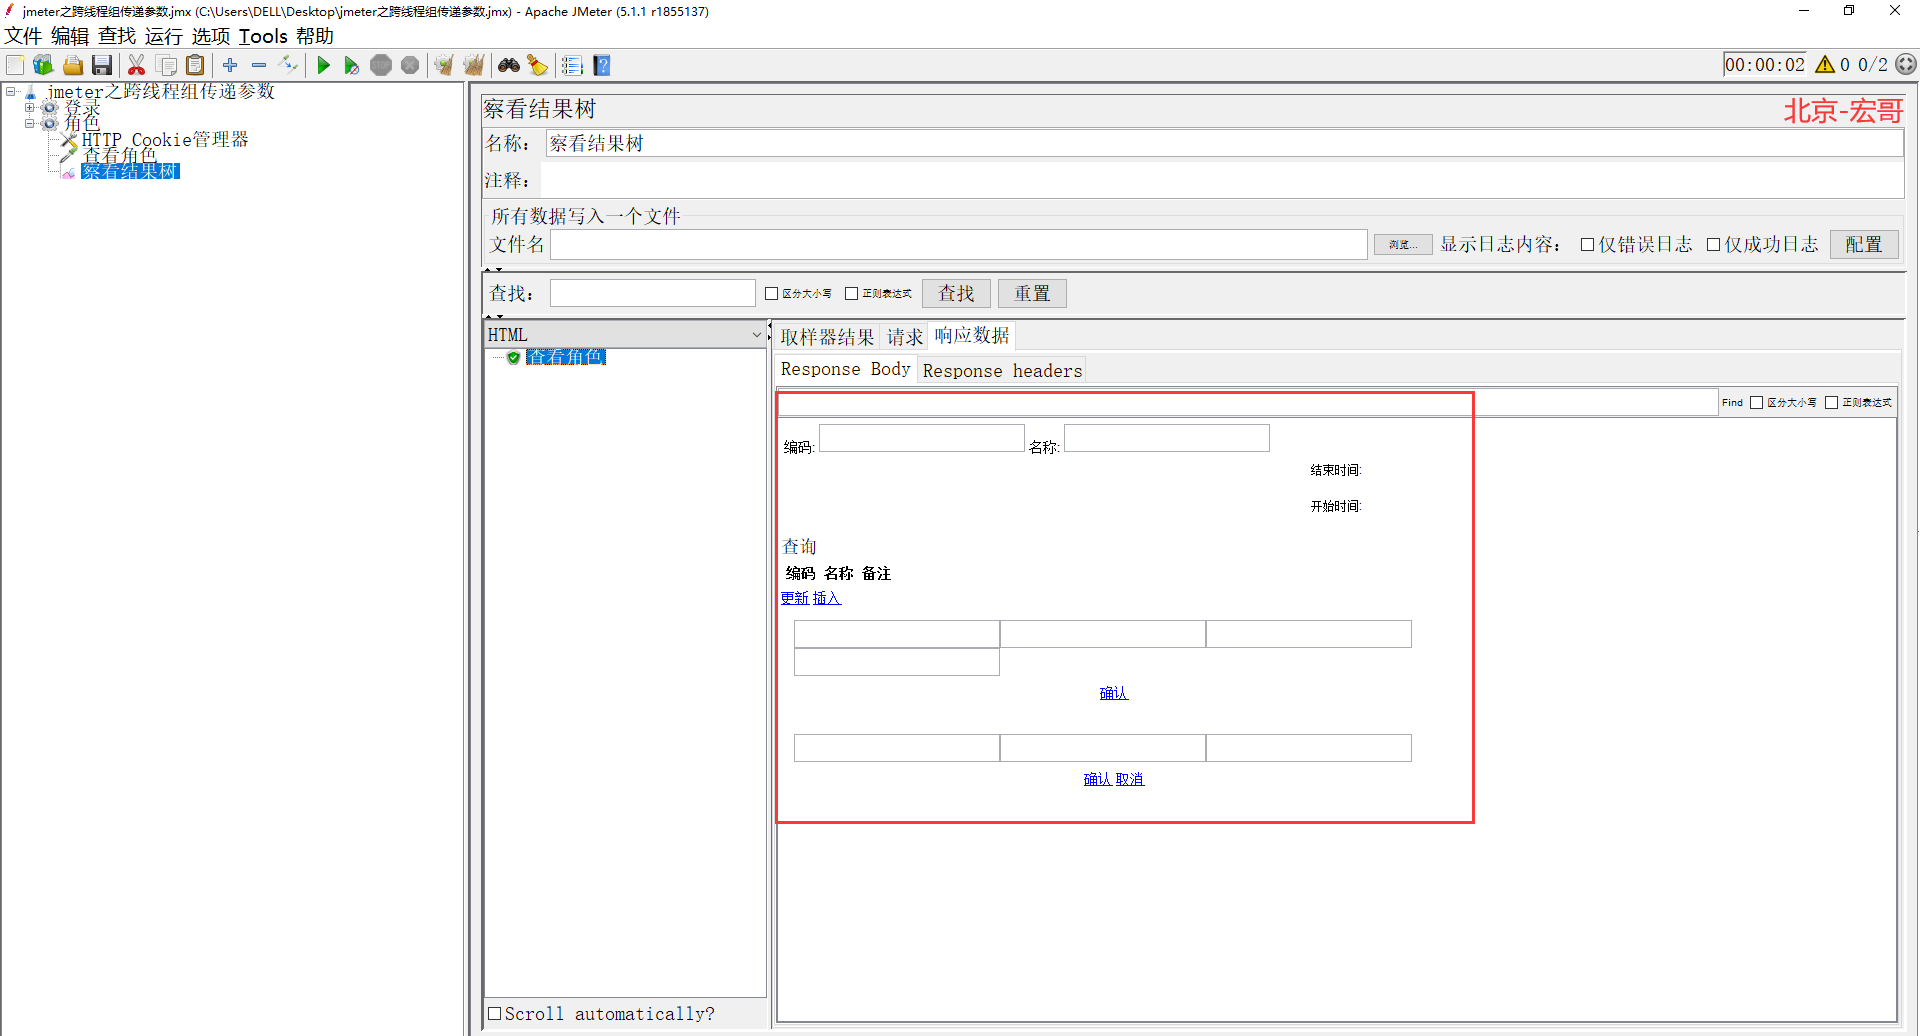Click the Cut scissors icon
The height and width of the screenshot is (1036, 1920).
point(137,66)
